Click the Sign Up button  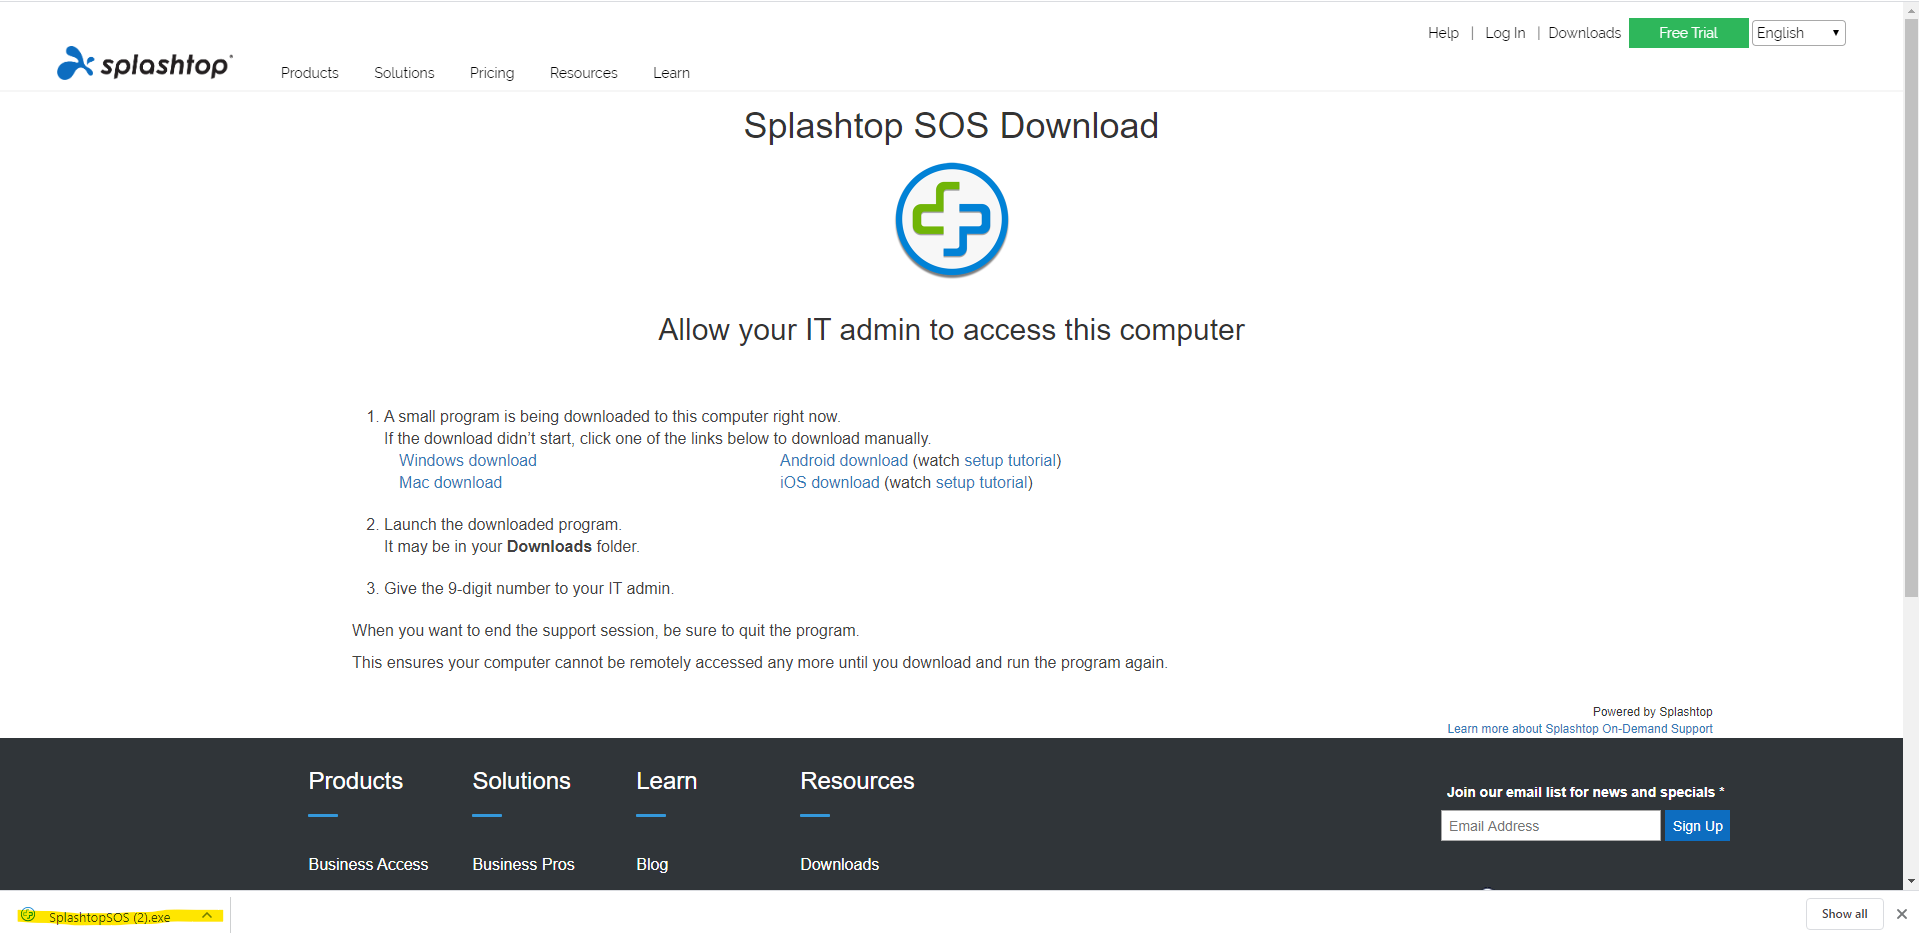(x=1697, y=826)
